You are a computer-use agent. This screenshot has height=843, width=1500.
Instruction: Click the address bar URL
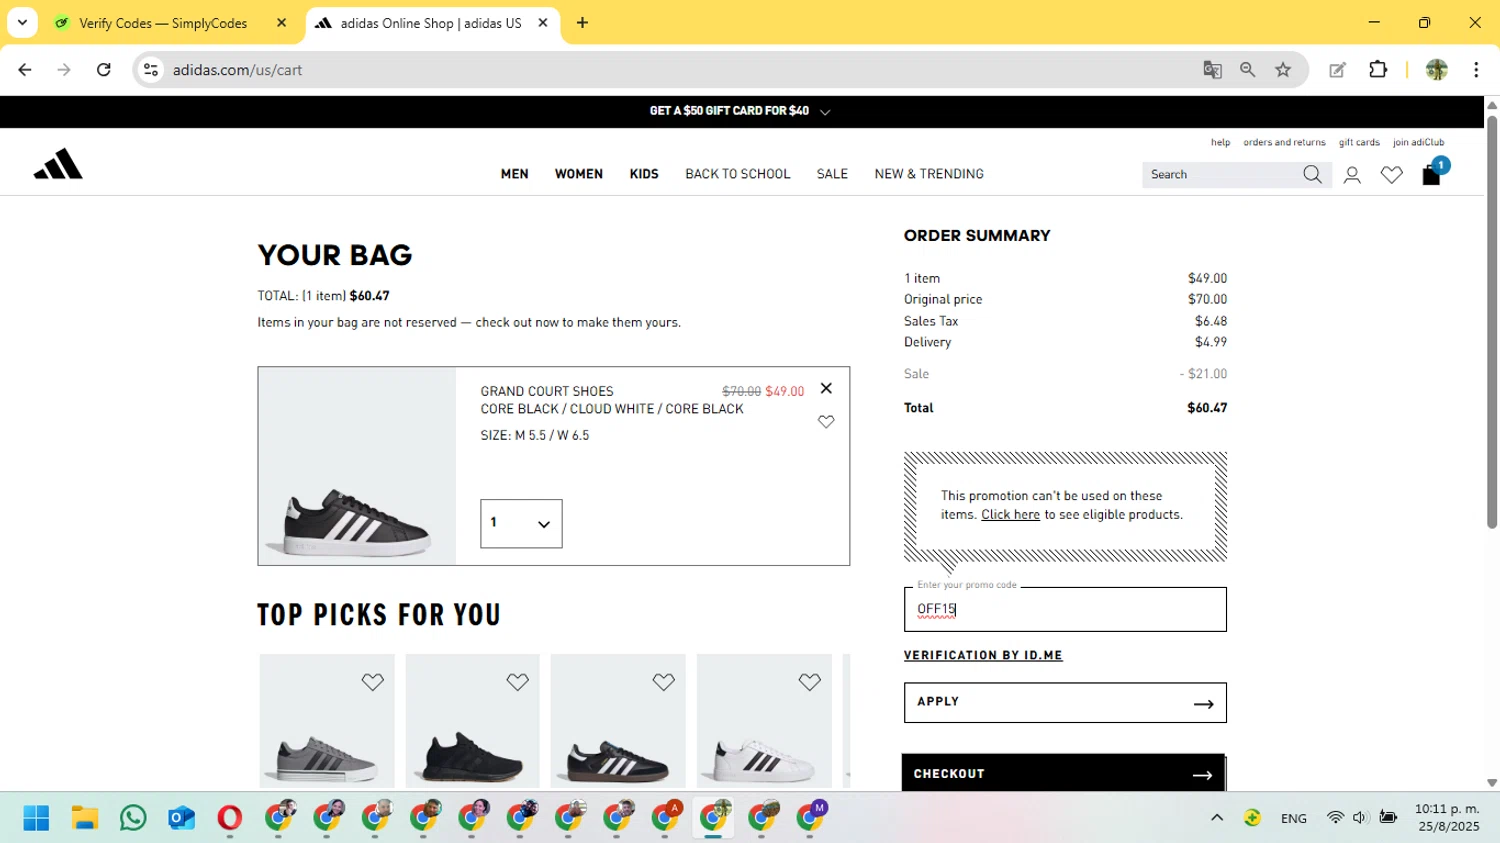(238, 70)
